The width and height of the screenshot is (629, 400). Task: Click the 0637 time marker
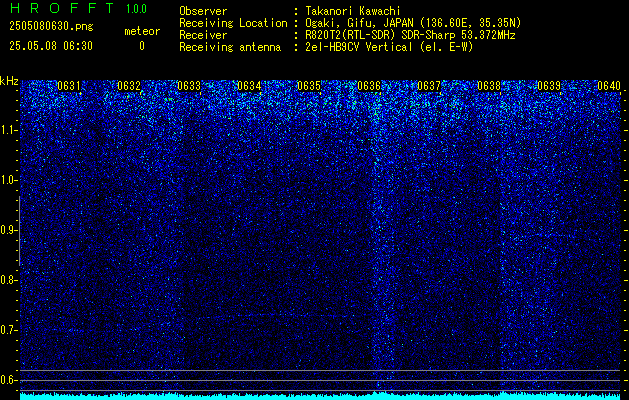(429, 86)
